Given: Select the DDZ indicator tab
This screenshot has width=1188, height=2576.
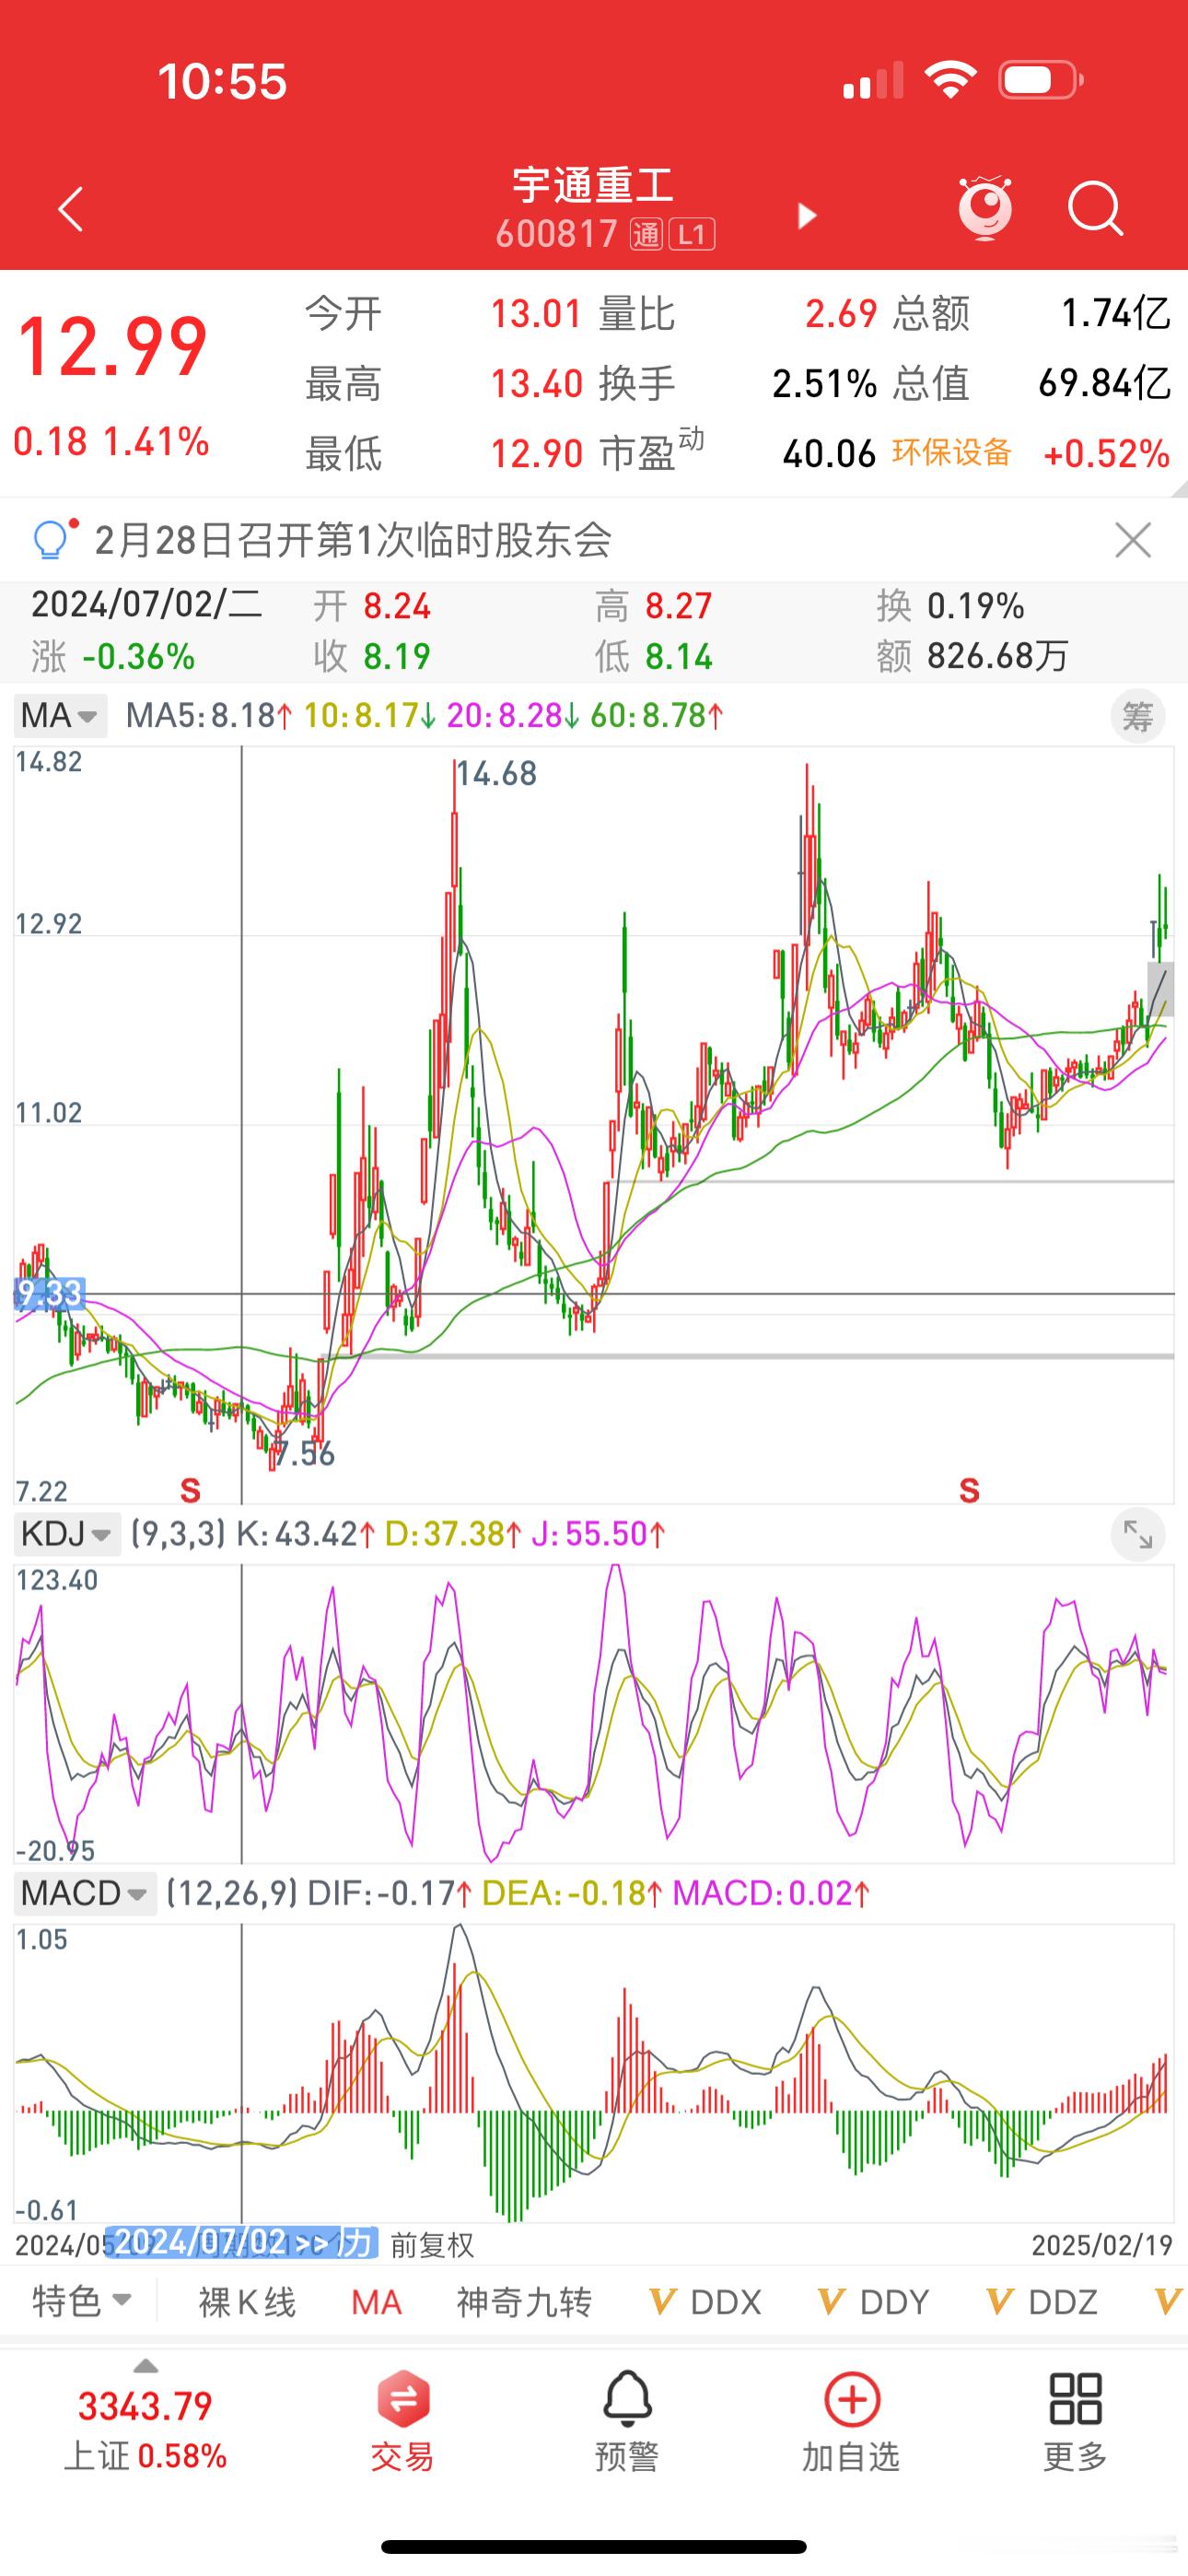Looking at the screenshot, I should [x=1042, y=2302].
